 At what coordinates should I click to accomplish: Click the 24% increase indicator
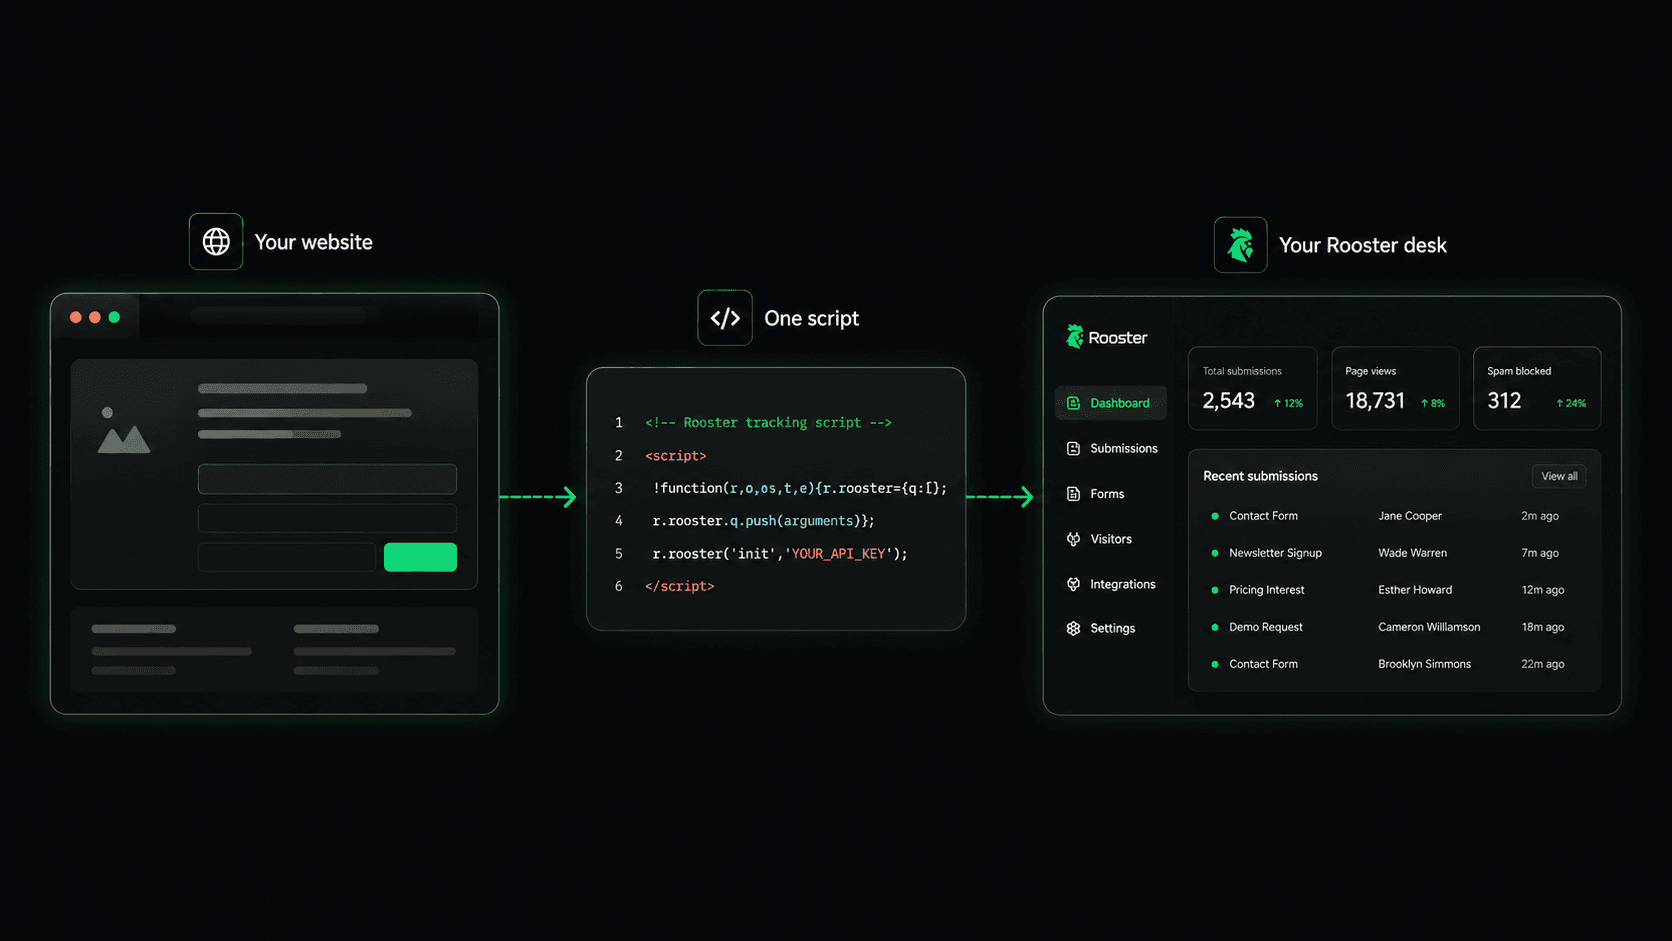1571,403
